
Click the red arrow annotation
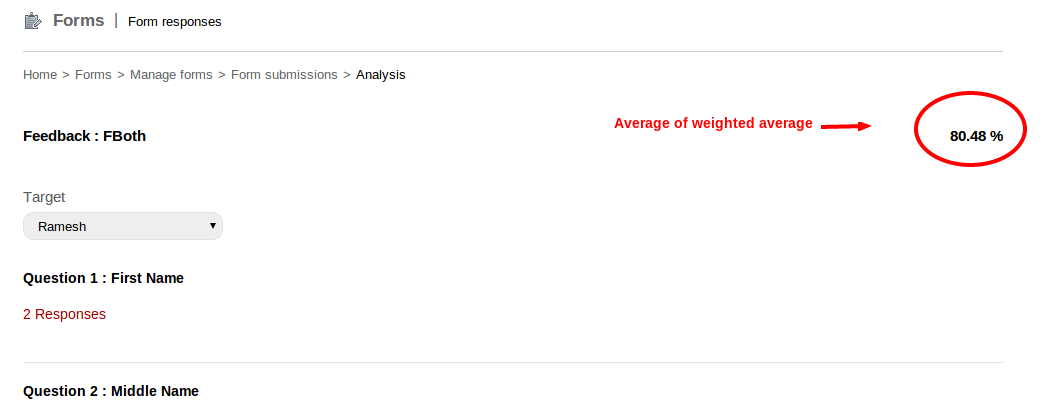(x=846, y=126)
